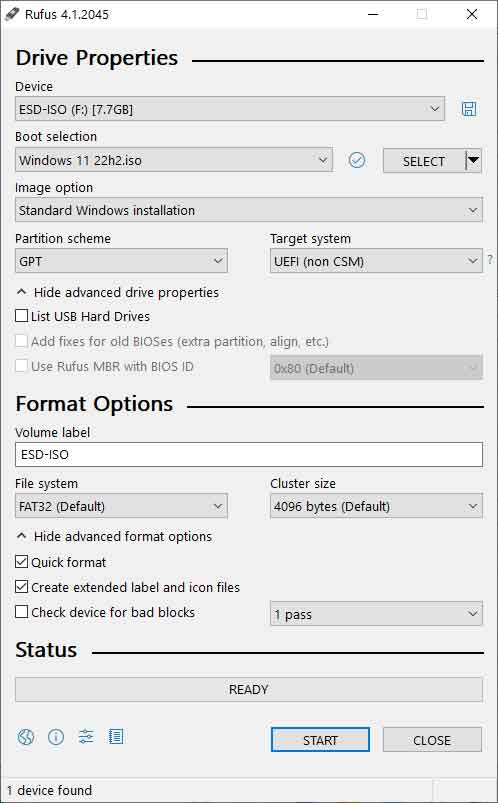Open the language globe icon
498x803 pixels.
pyautogui.click(x=26, y=737)
